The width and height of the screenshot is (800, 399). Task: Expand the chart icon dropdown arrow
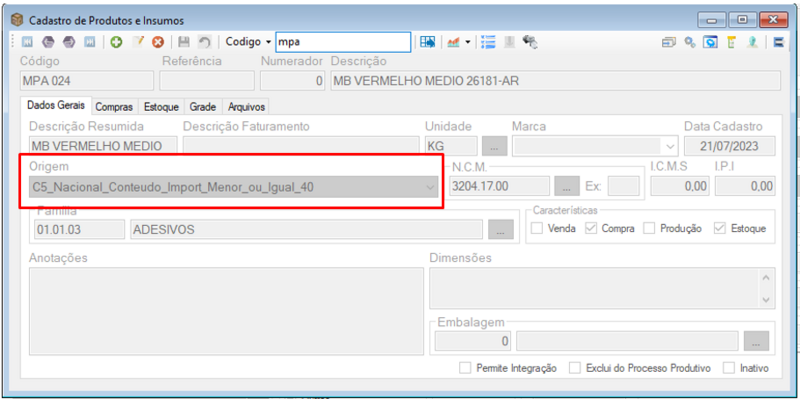[x=467, y=42]
